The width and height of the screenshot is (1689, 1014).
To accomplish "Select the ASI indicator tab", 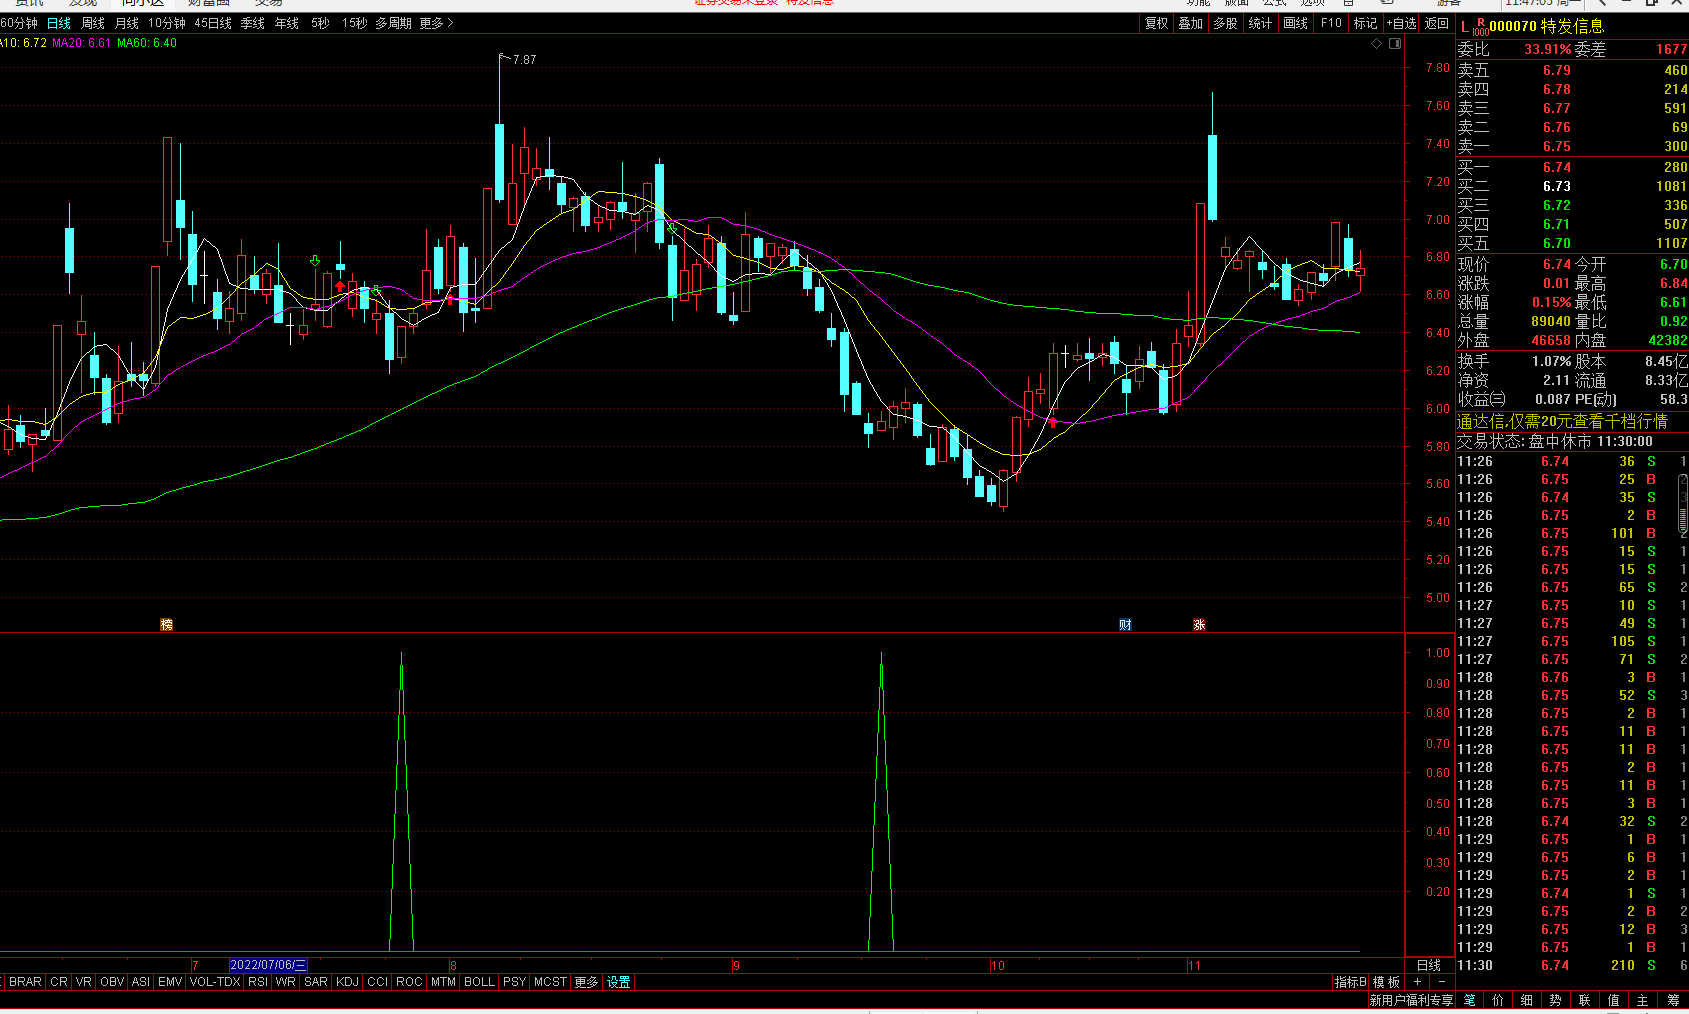I will click(141, 982).
